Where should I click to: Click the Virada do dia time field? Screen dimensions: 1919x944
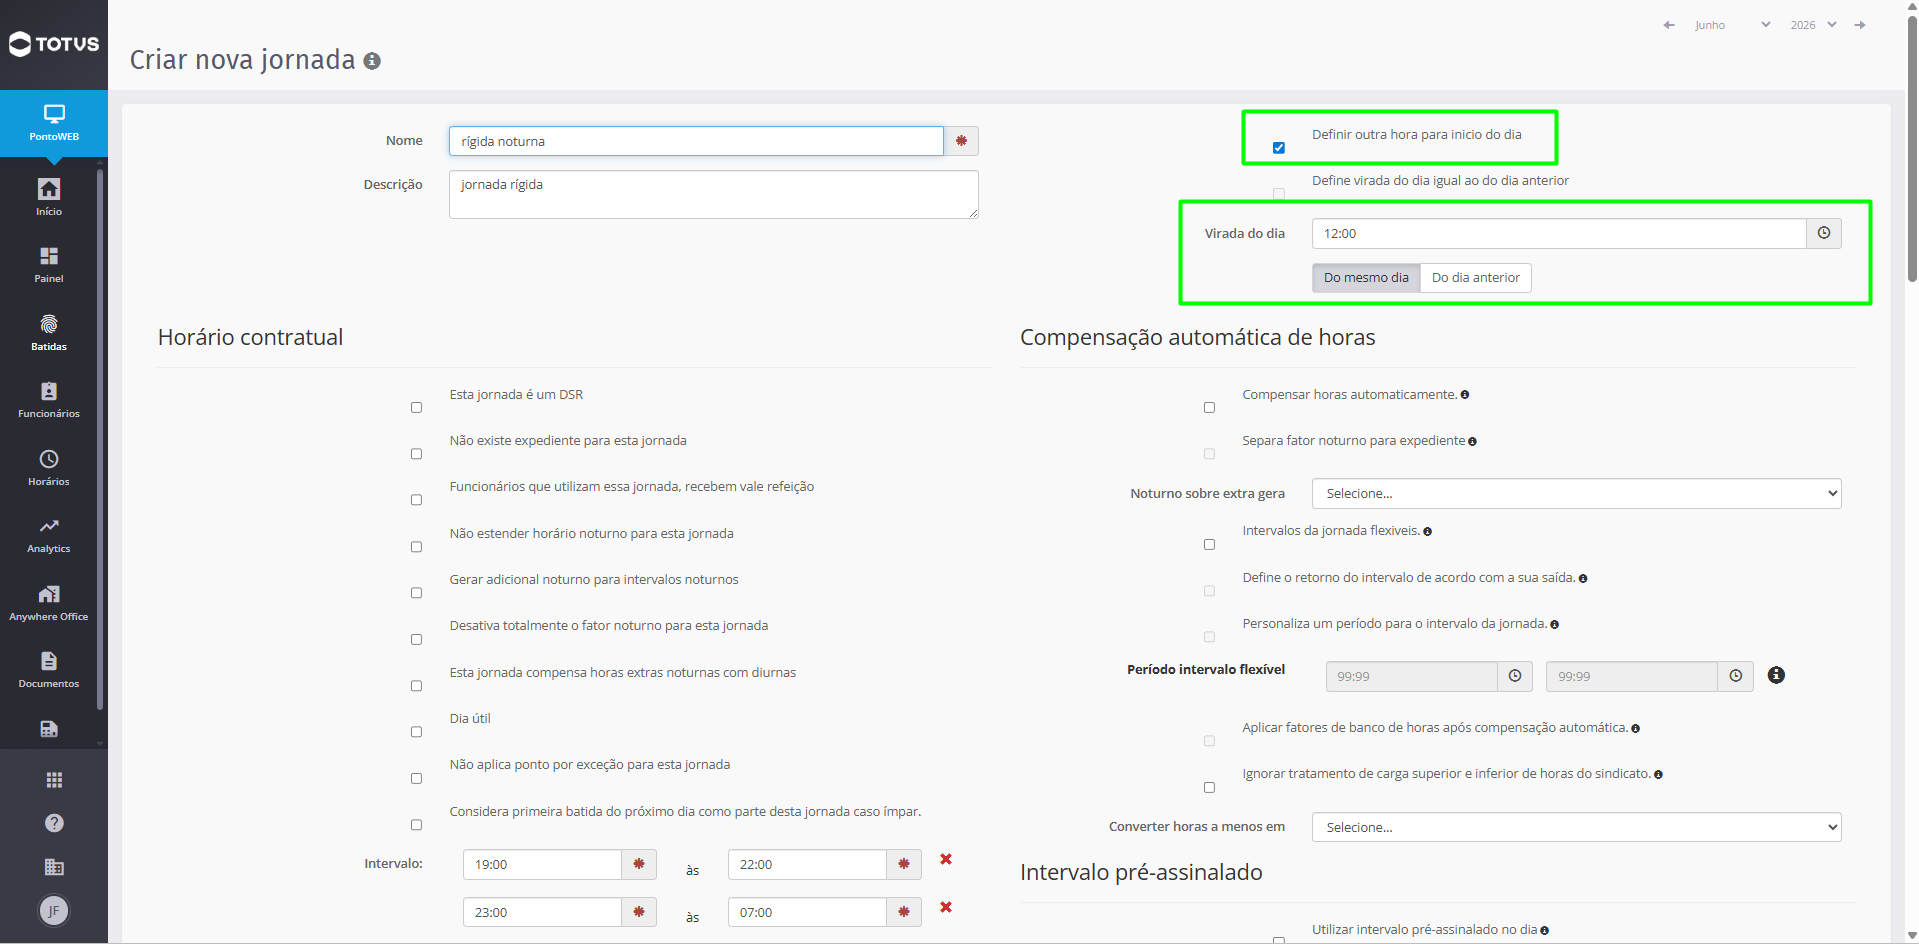(x=1559, y=233)
